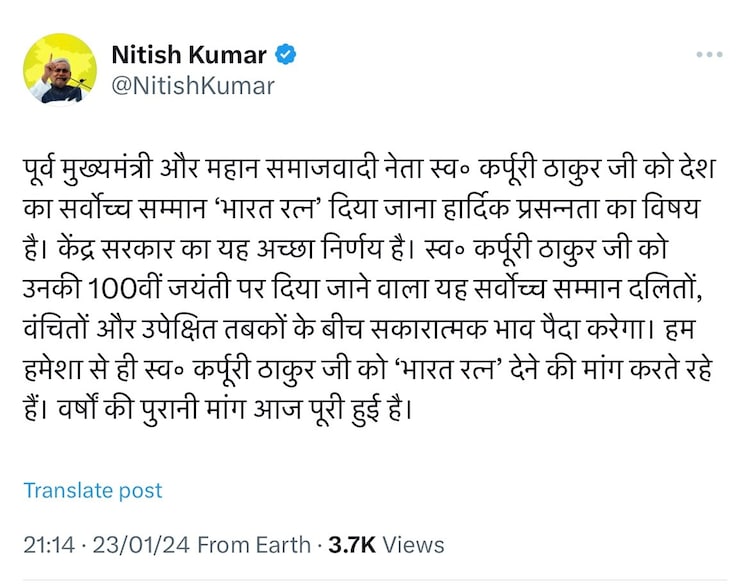The width and height of the screenshot is (750, 588).
Task: Click the Translate post link
Action: 92,490
